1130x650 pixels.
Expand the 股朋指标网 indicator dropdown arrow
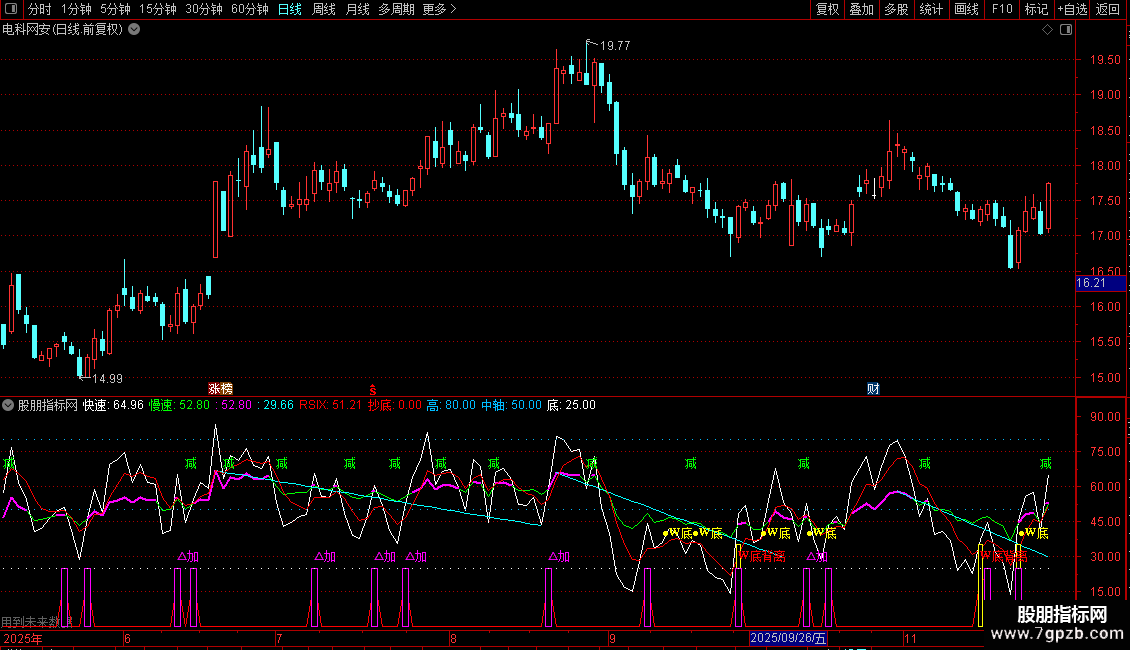click(9, 405)
